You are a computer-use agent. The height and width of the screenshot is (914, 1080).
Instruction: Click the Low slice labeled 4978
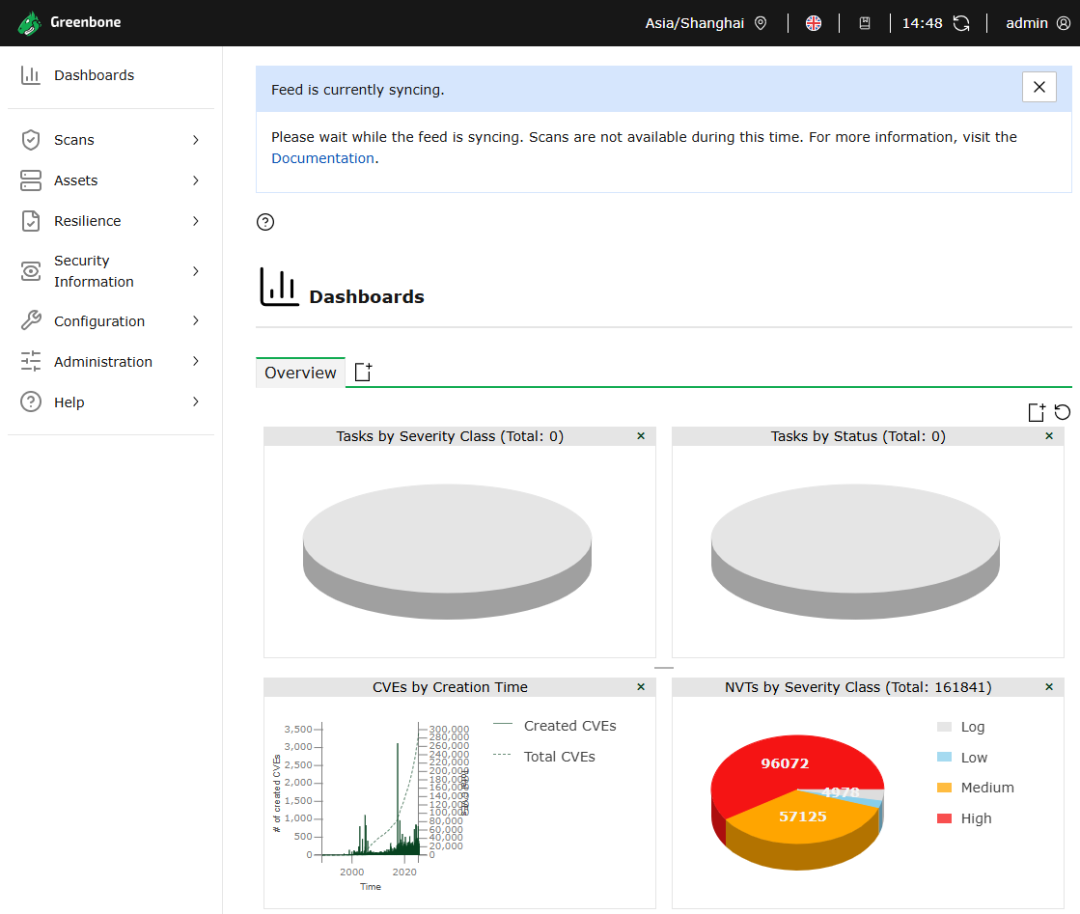870,800
